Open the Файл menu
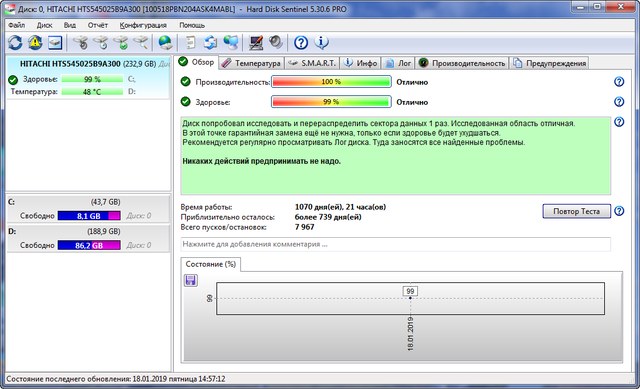The height and width of the screenshot is (389, 640). coord(16,25)
